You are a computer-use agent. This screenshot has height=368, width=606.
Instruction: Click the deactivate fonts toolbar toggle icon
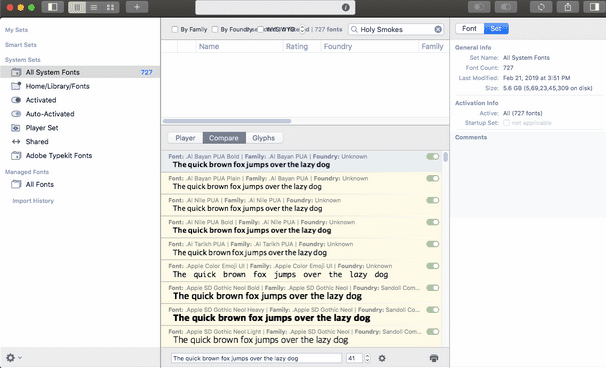[479, 7]
